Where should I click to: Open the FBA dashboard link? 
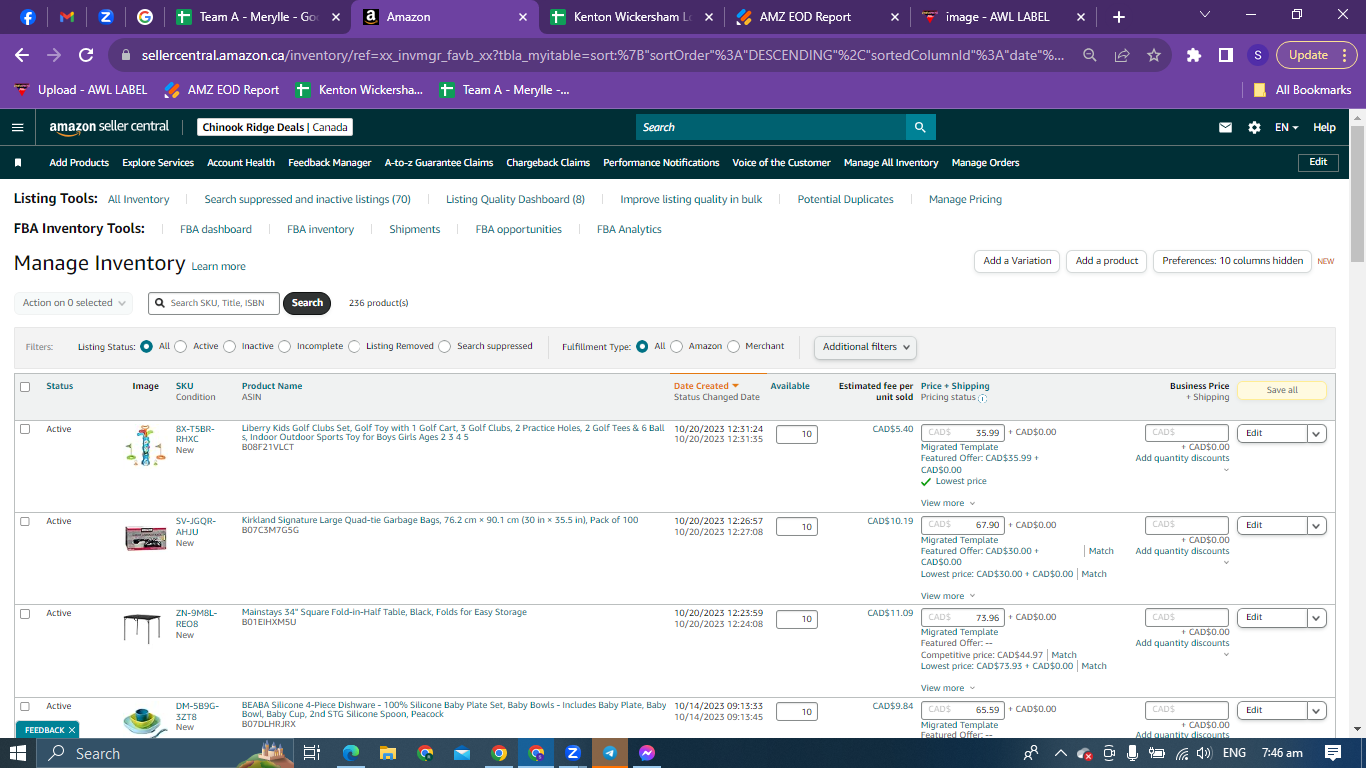(x=216, y=230)
